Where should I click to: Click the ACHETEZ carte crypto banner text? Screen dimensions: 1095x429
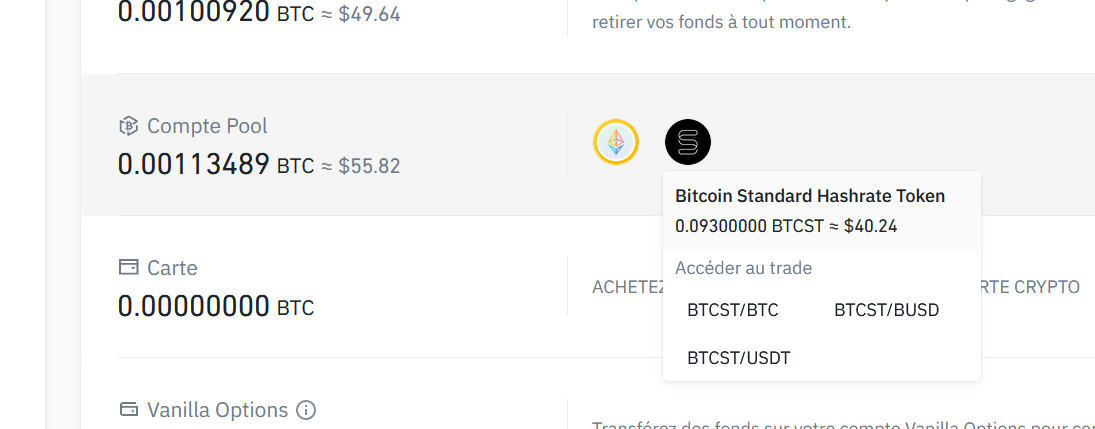836,287
